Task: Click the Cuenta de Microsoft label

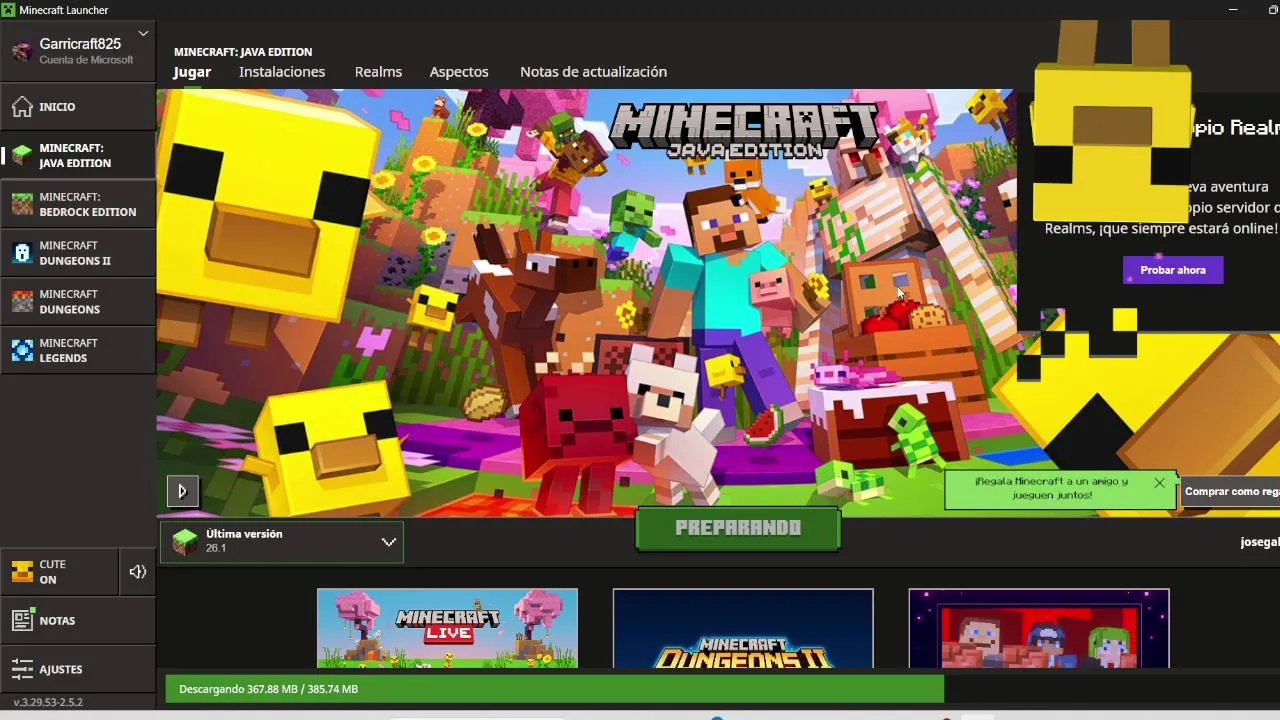Action: 86,60
